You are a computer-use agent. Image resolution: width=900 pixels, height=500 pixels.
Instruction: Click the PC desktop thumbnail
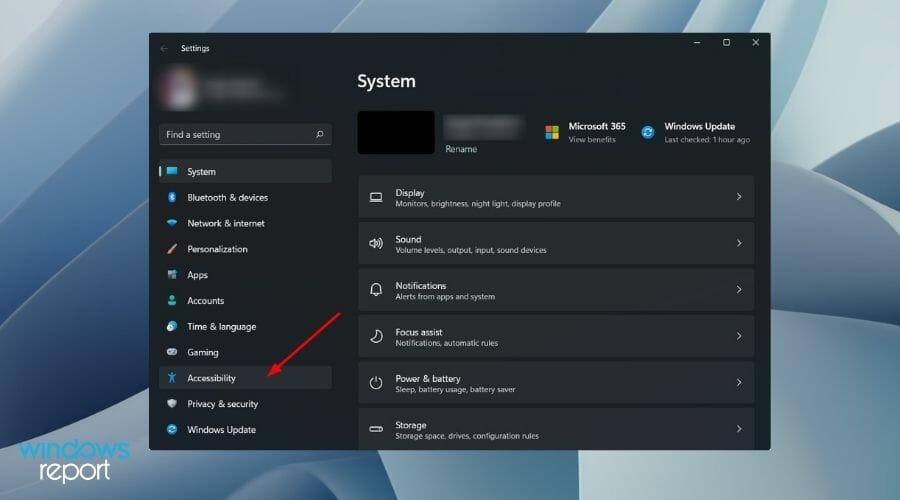point(396,133)
